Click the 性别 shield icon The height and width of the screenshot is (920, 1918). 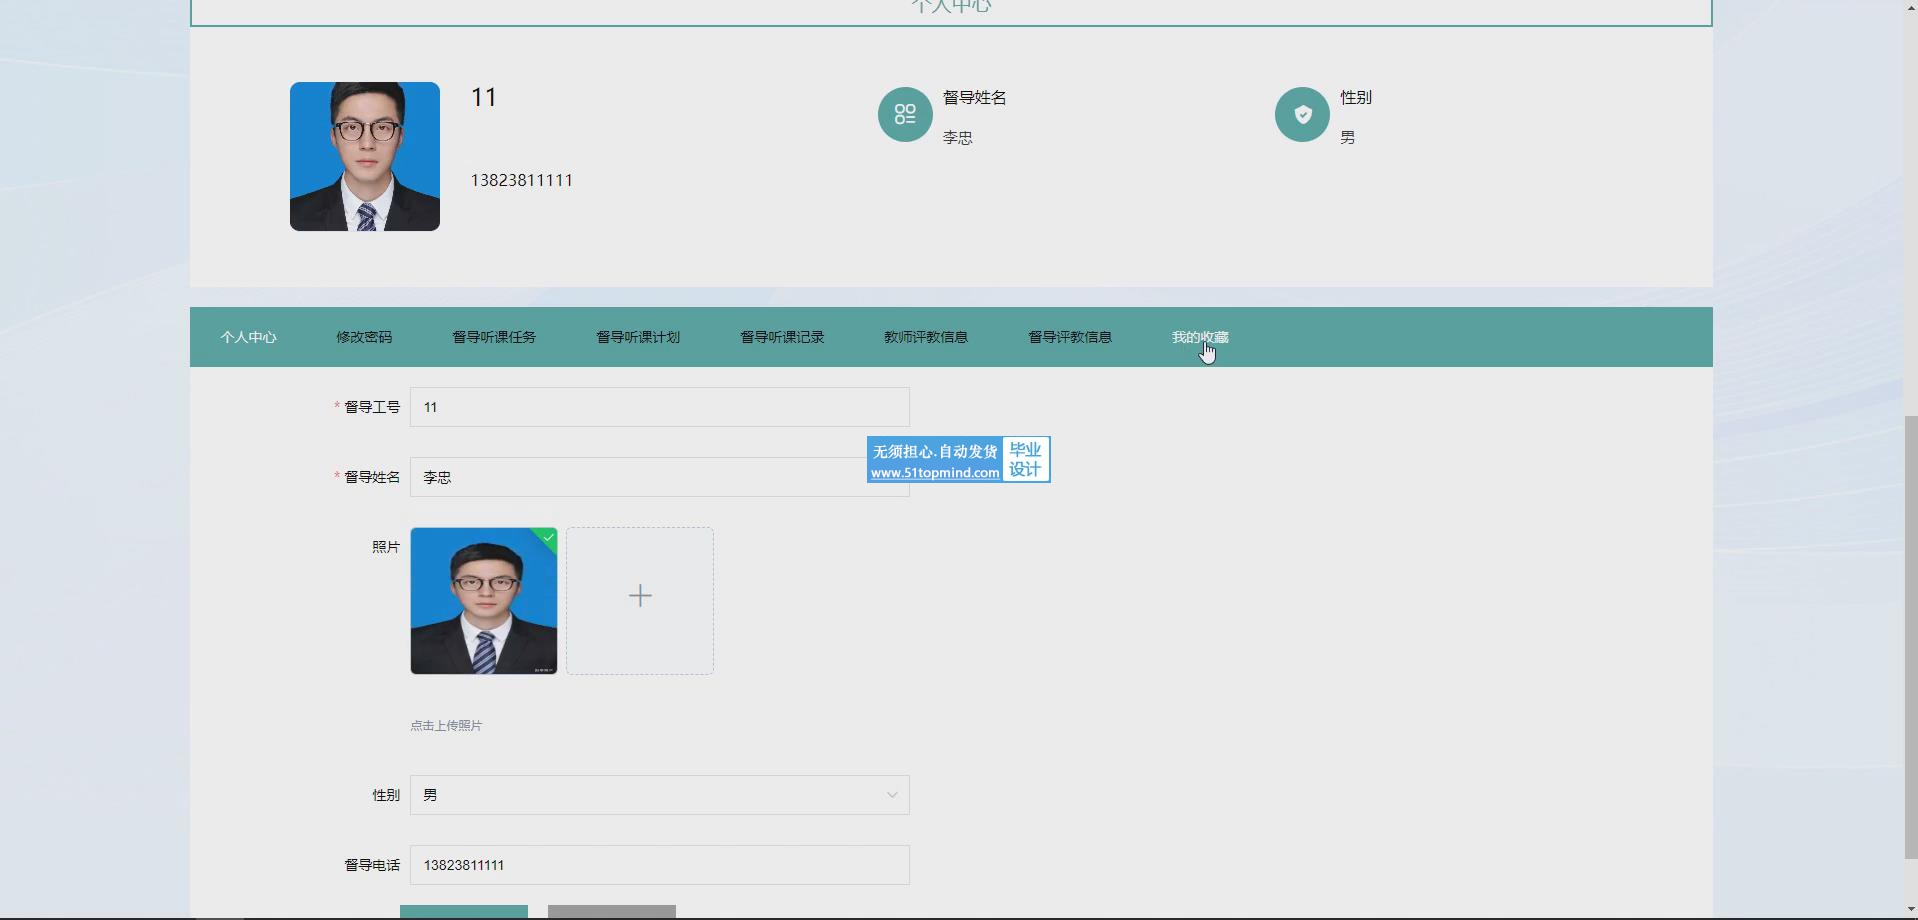[1302, 115]
